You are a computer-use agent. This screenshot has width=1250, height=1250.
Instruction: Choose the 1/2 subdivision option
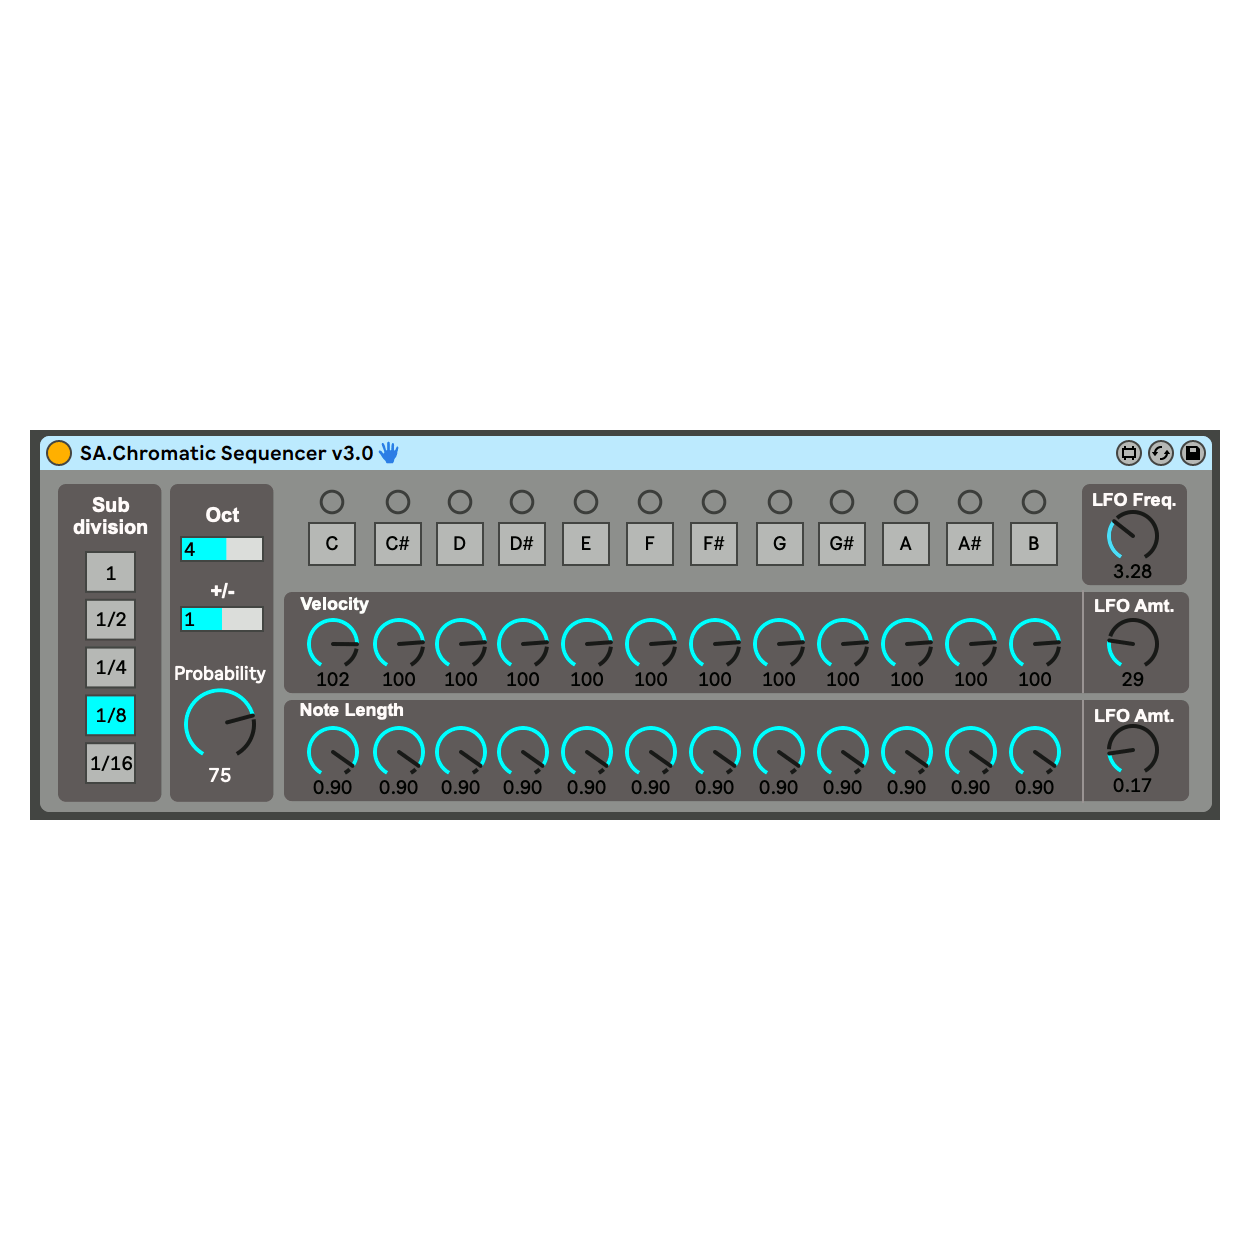pos(111,619)
